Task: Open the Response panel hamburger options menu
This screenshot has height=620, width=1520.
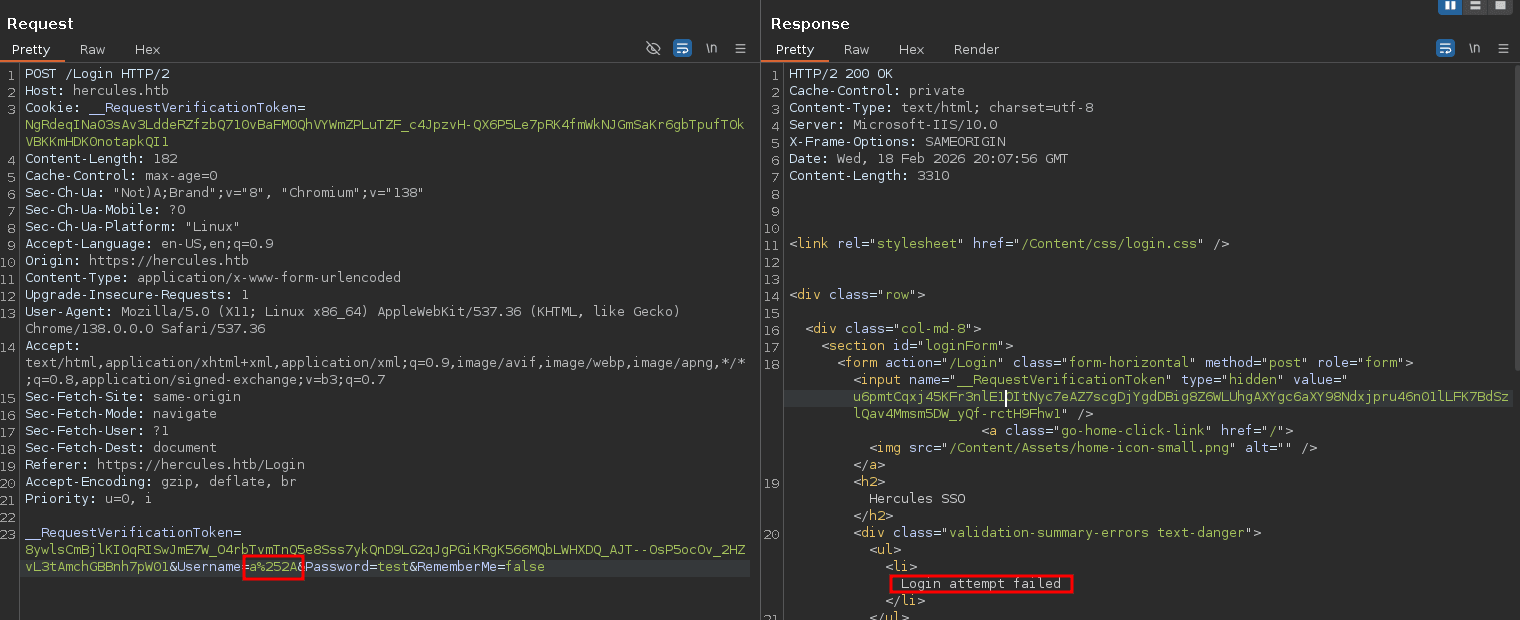Action: click(1504, 48)
